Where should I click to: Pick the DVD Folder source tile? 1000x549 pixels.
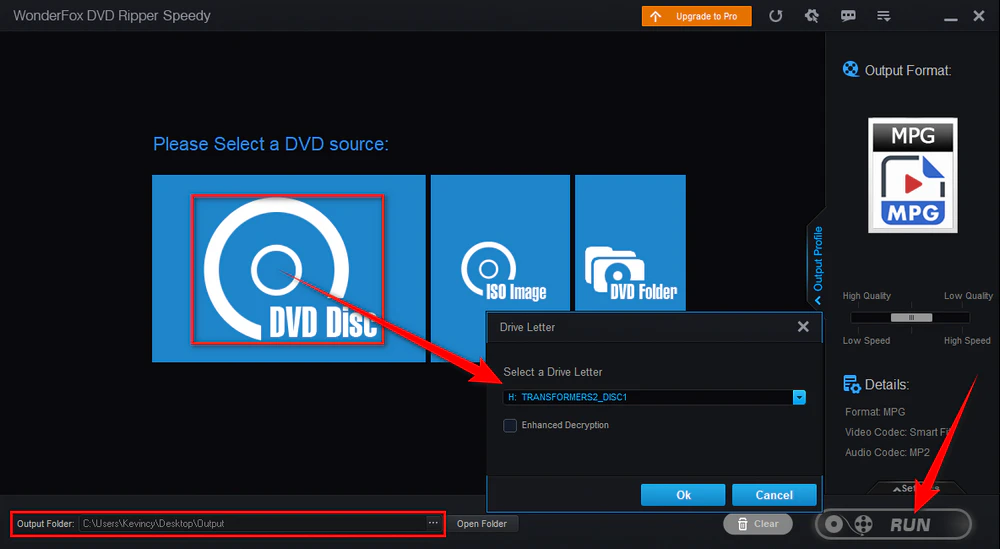[630, 243]
